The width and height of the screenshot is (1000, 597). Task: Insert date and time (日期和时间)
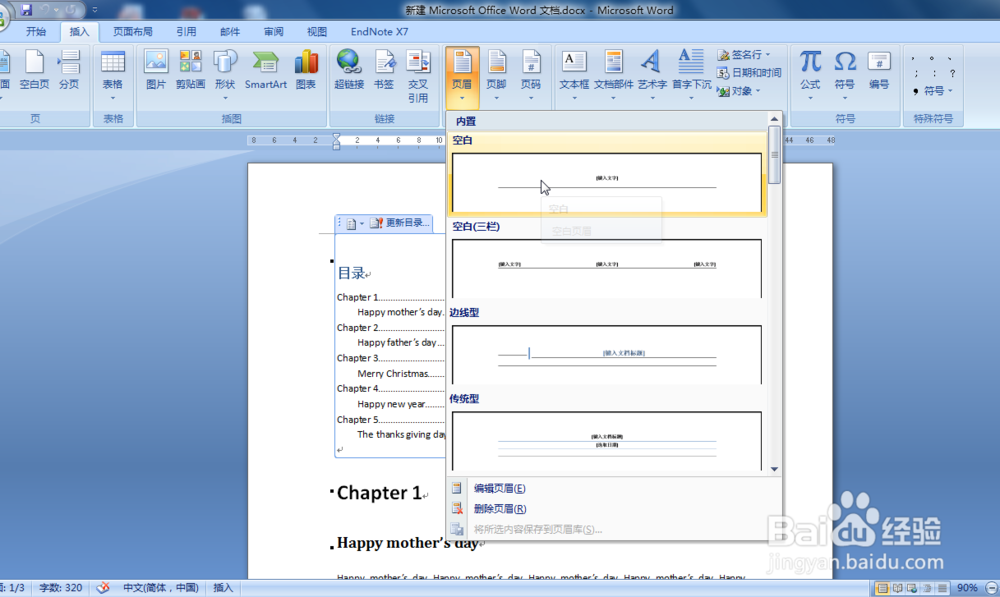pyautogui.click(x=749, y=73)
